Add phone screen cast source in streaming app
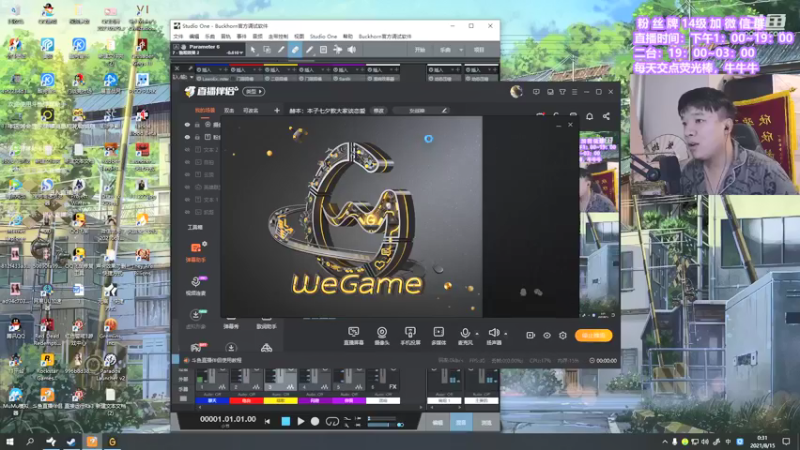 410,336
